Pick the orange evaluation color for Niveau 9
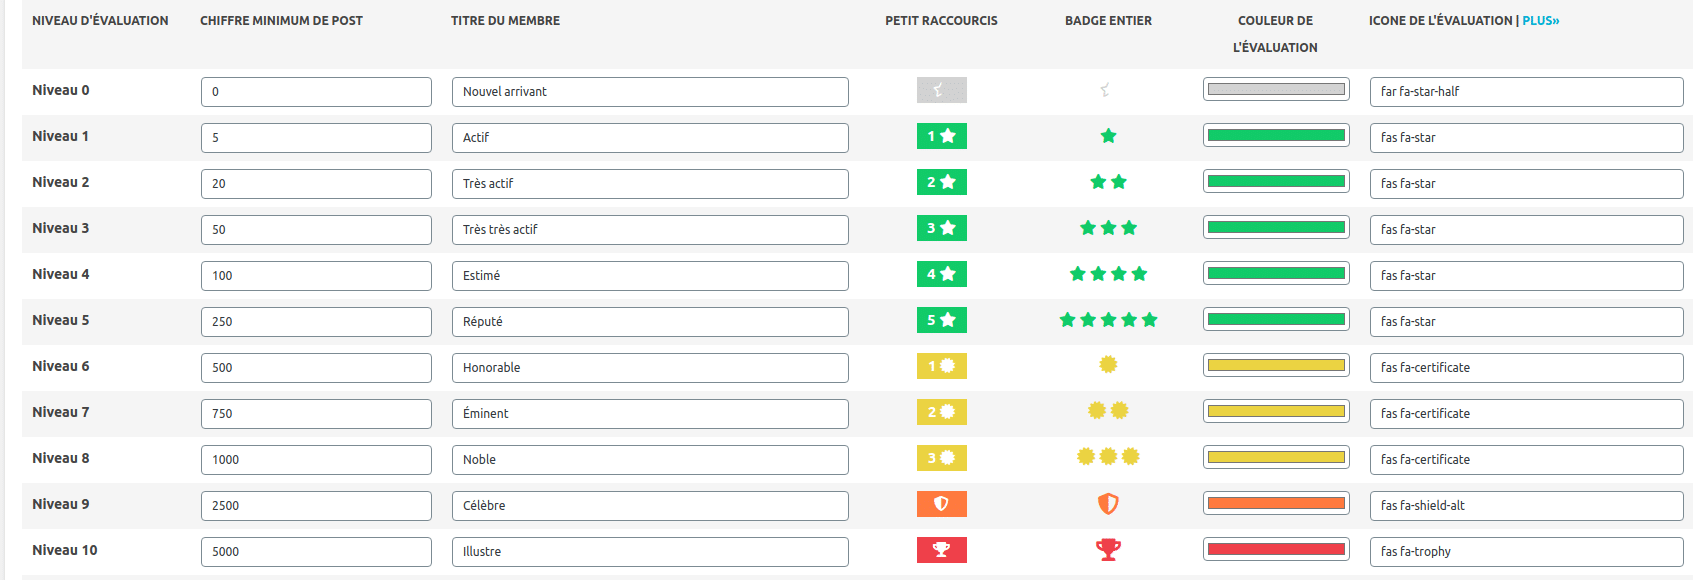The image size is (1701, 580). click(x=1276, y=503)
